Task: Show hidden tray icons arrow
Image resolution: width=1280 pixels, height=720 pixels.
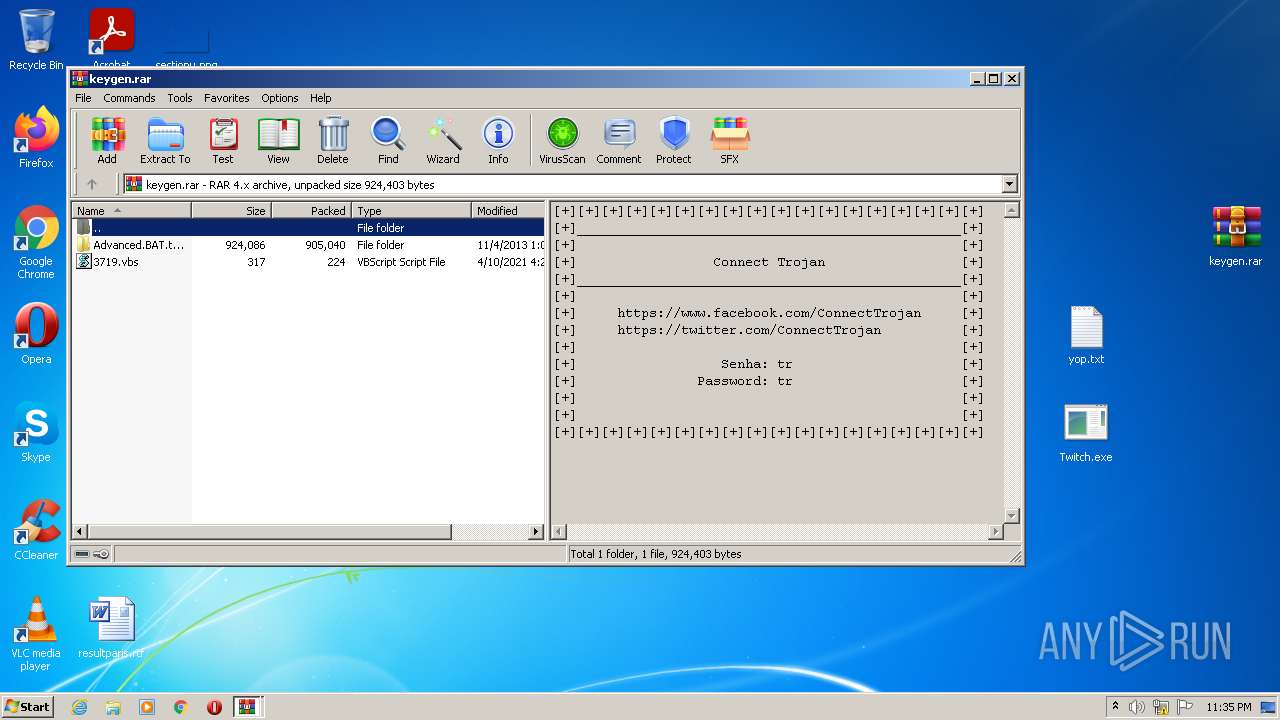Action: pyautogui.click(x=1115, y=707)
